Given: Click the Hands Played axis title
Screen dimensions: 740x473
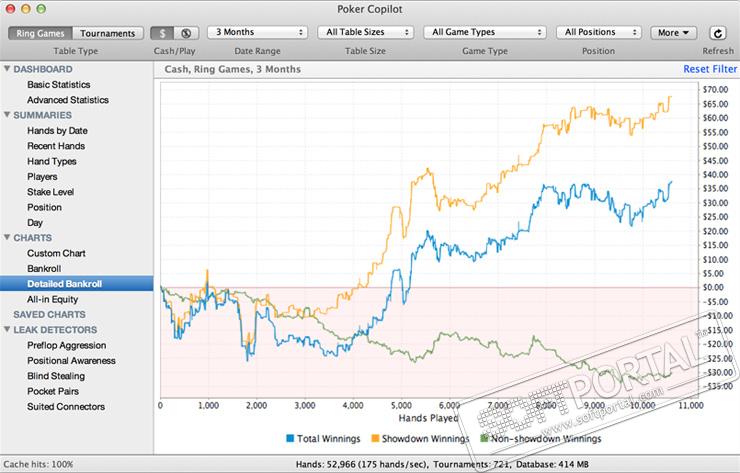Looking at the screenshot, I should click(x=428, y=418).
